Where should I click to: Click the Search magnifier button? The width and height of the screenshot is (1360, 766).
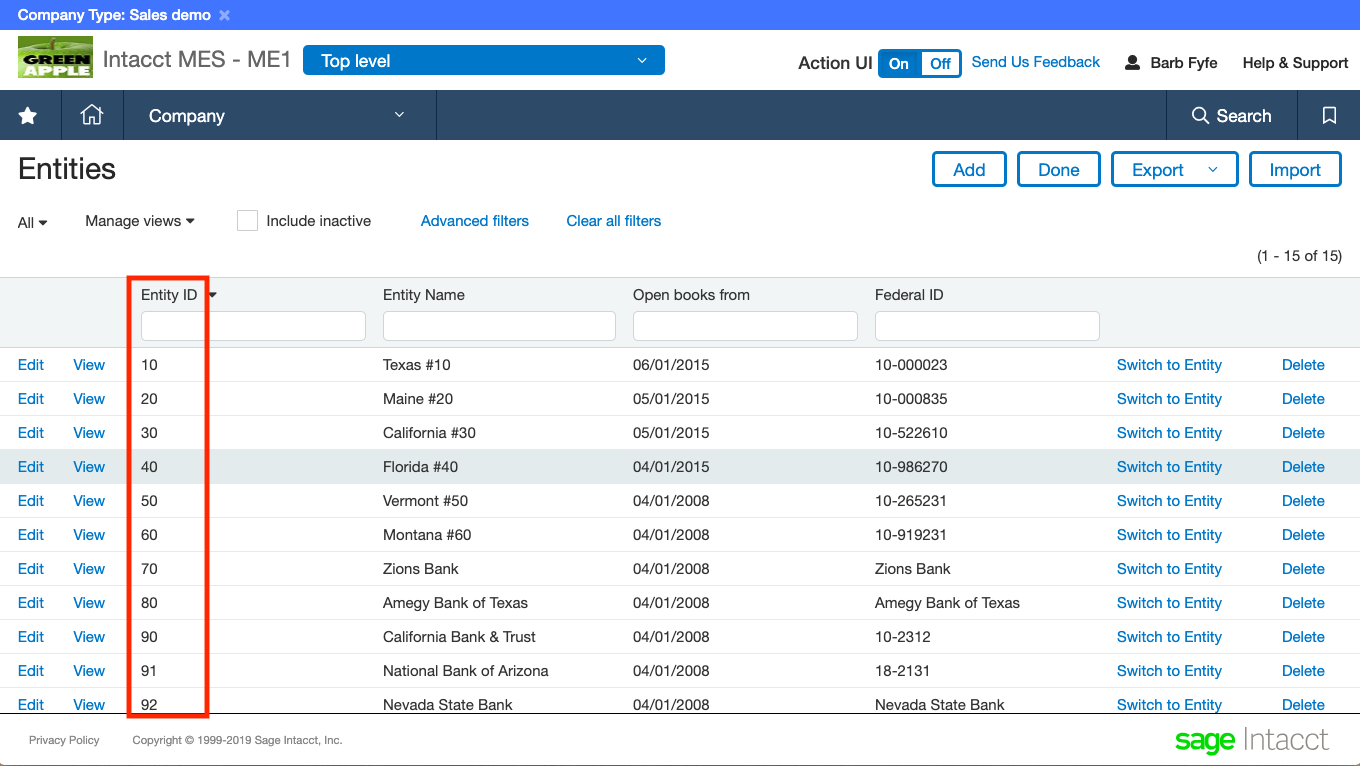pyautogui.click(x=1232, y=116)
